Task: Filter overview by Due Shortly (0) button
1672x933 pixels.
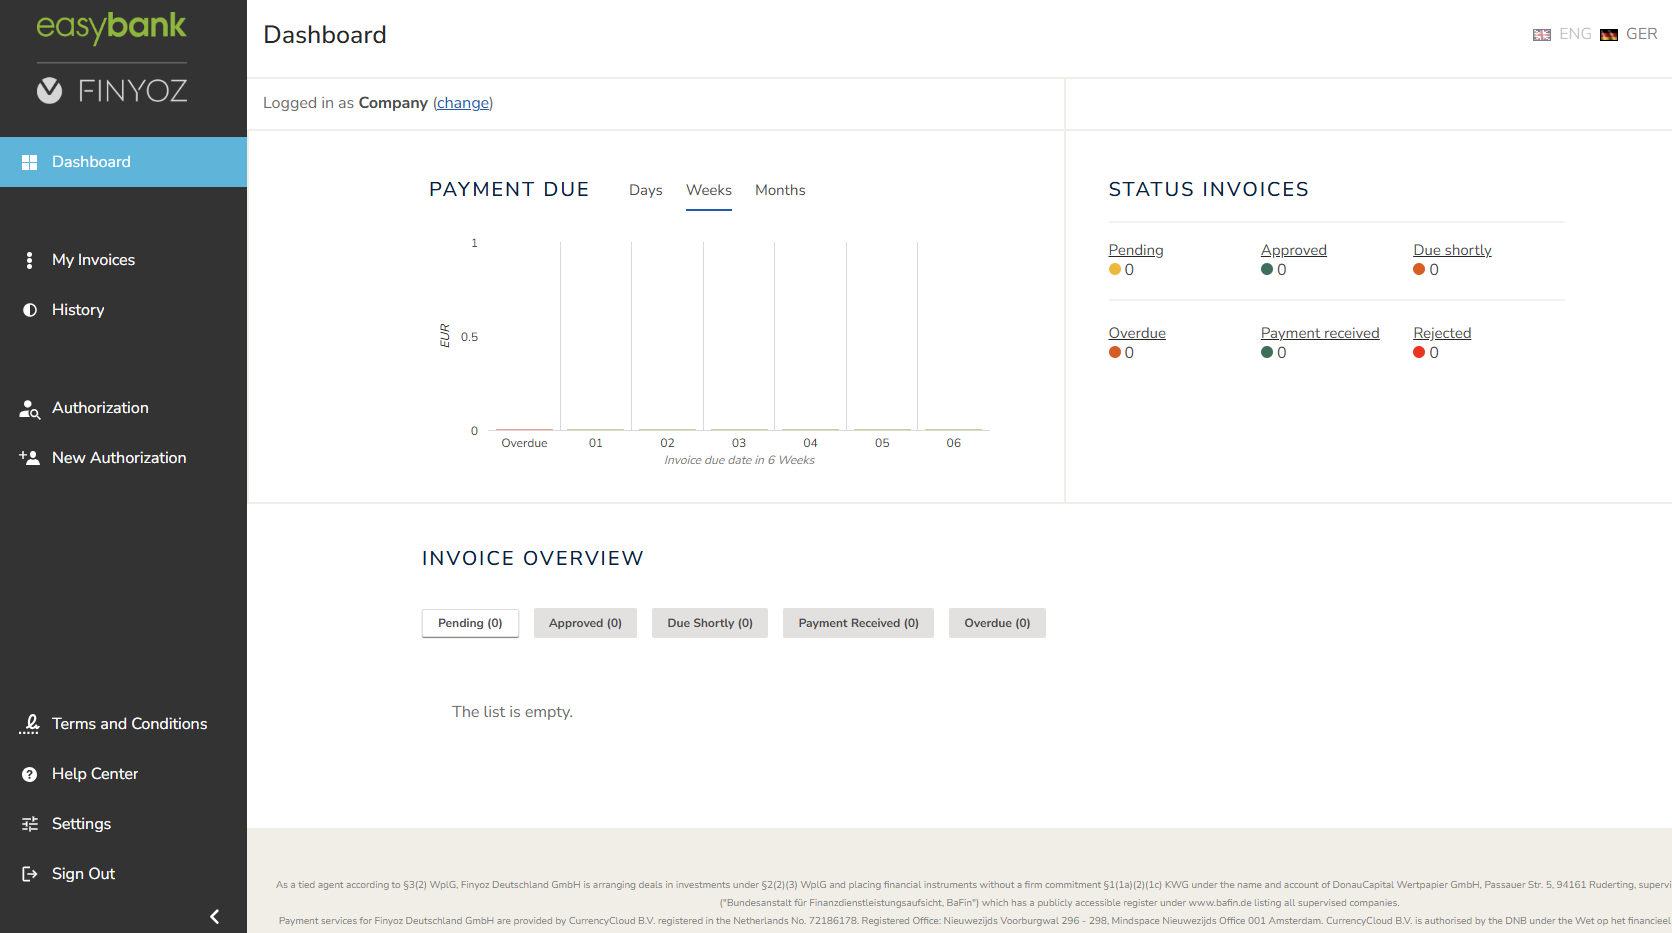Action: 710,623
